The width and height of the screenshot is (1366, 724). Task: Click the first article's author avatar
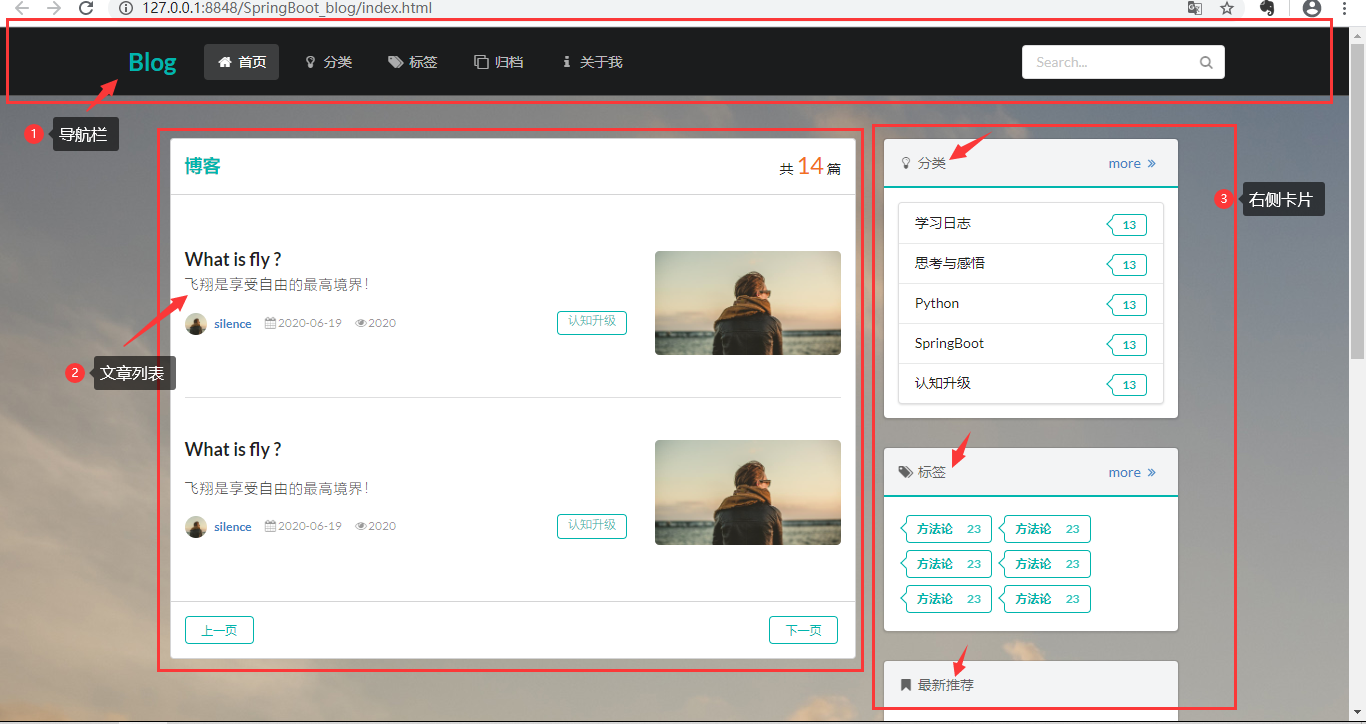pos(196,324)
